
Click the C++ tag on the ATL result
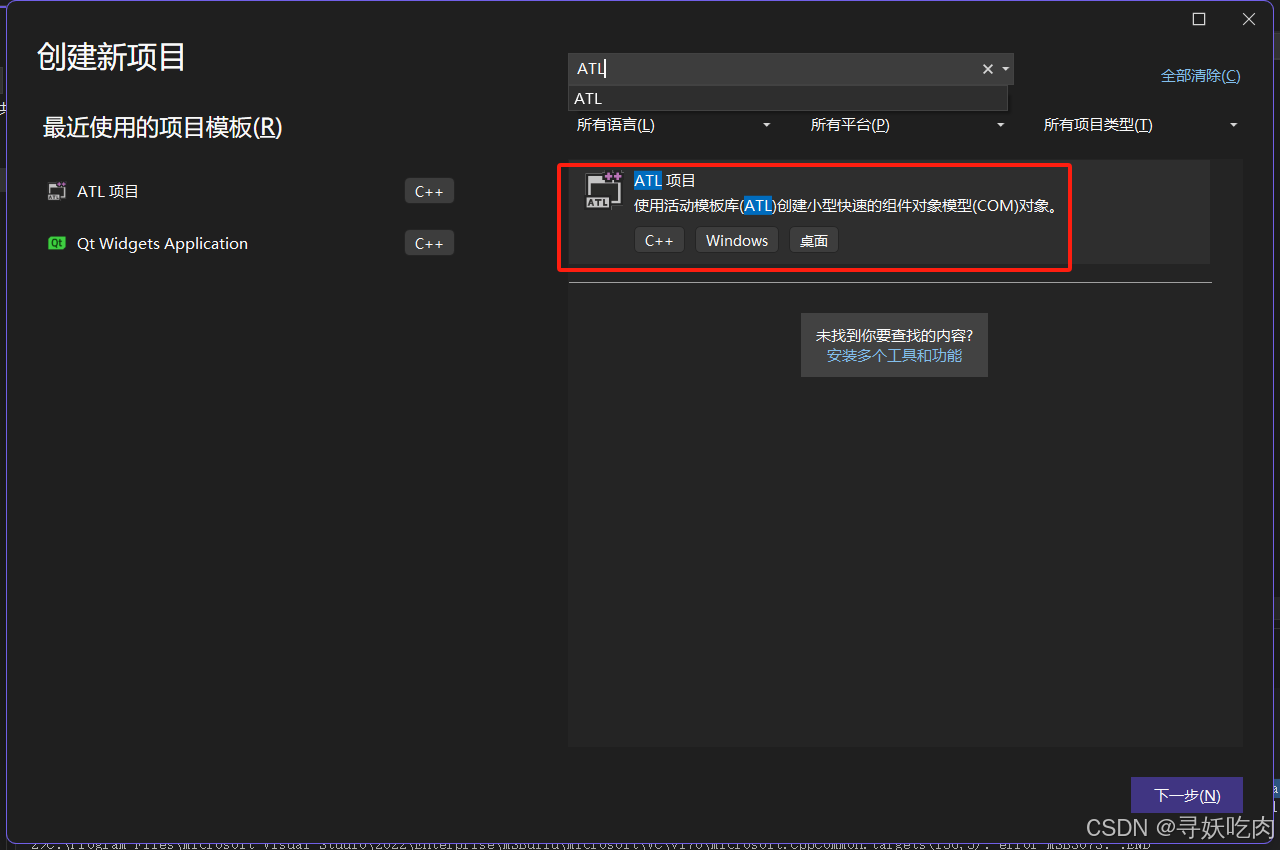pos(659,240)
